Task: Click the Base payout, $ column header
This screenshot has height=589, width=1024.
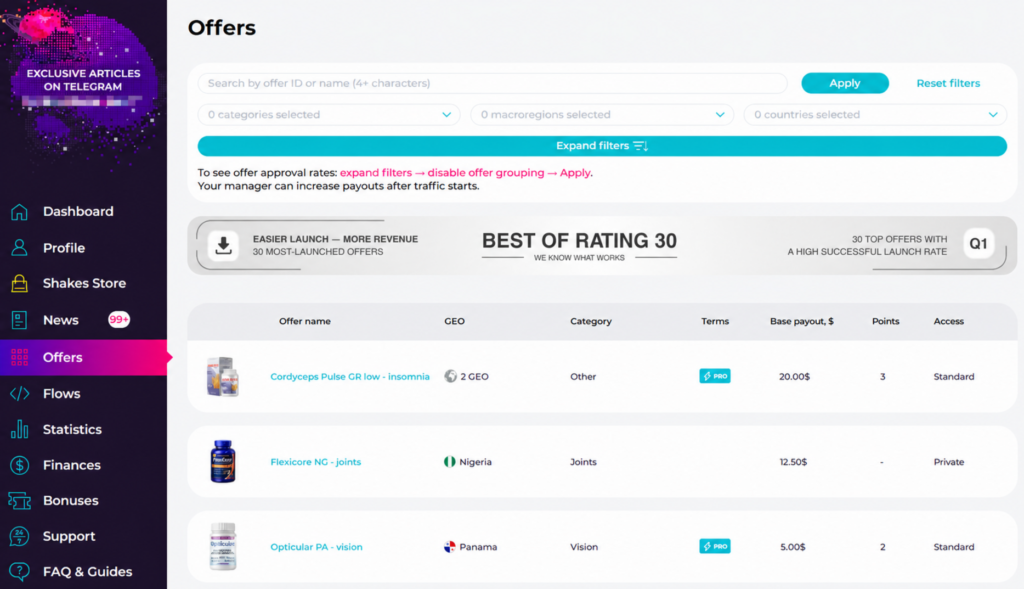Action: tap(801, 321)
